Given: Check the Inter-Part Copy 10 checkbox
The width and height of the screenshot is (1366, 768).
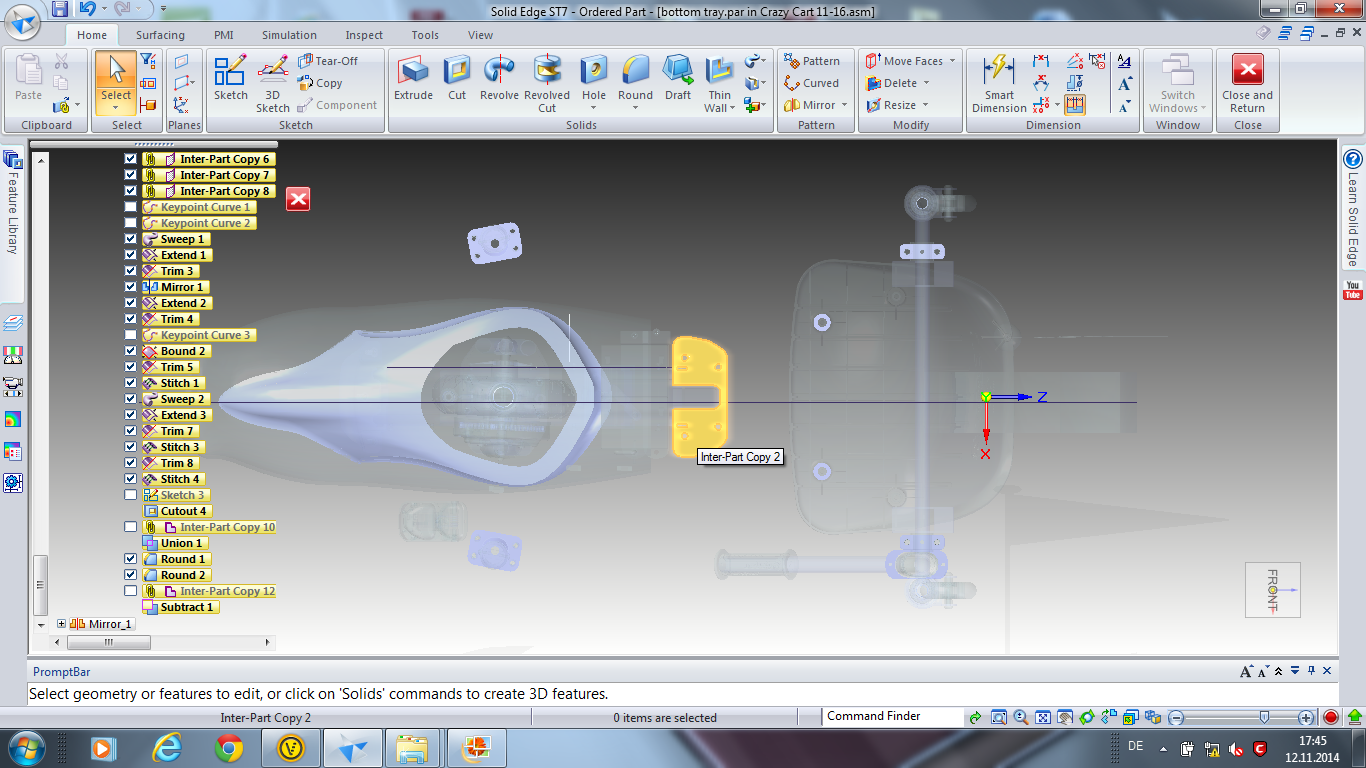Looking at the screenshot, I should pyautogui.click(x=130, y=527).
